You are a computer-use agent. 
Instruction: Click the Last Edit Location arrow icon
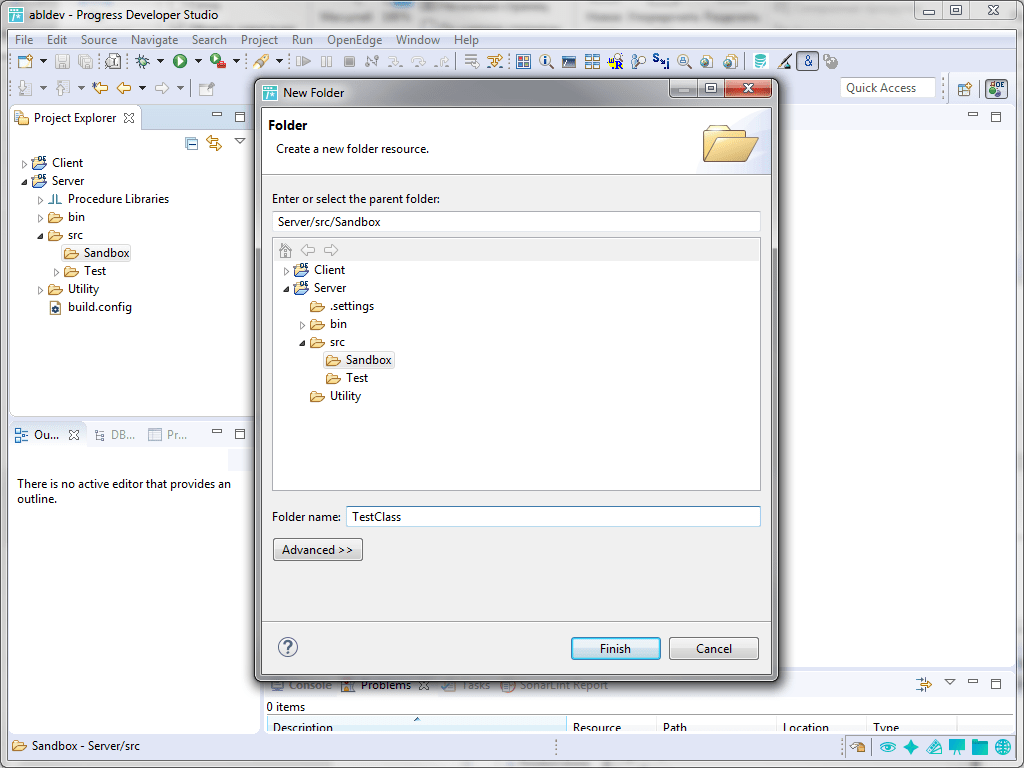99,88
